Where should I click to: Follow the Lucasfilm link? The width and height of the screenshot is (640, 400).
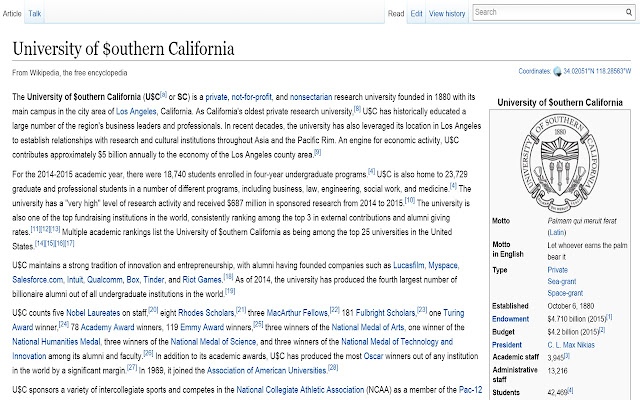click(x=409, y=265)
